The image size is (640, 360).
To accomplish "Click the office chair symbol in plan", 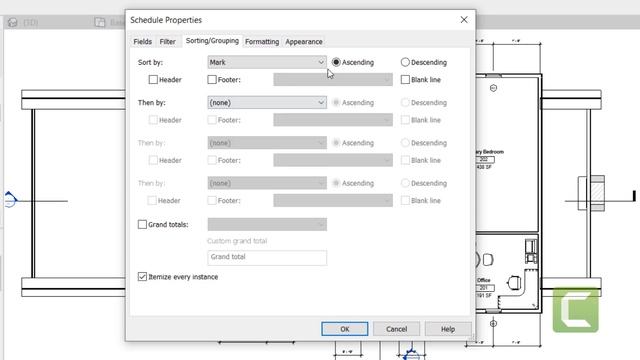I will click(x=514, y=282).
